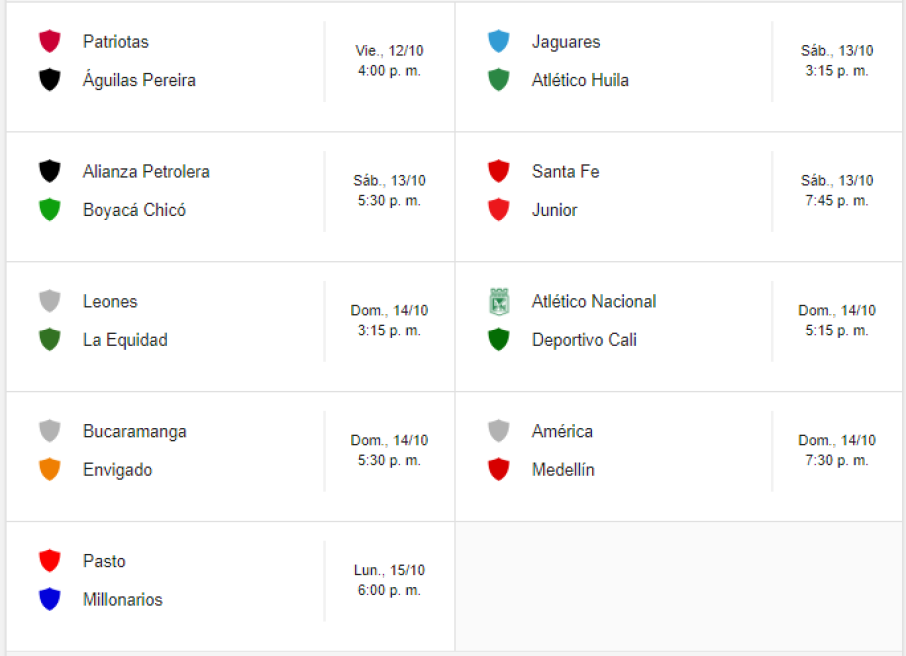Select the Atlético Nacional team crest
This screenshot has height=656, width=906.
tap(499, 301)
